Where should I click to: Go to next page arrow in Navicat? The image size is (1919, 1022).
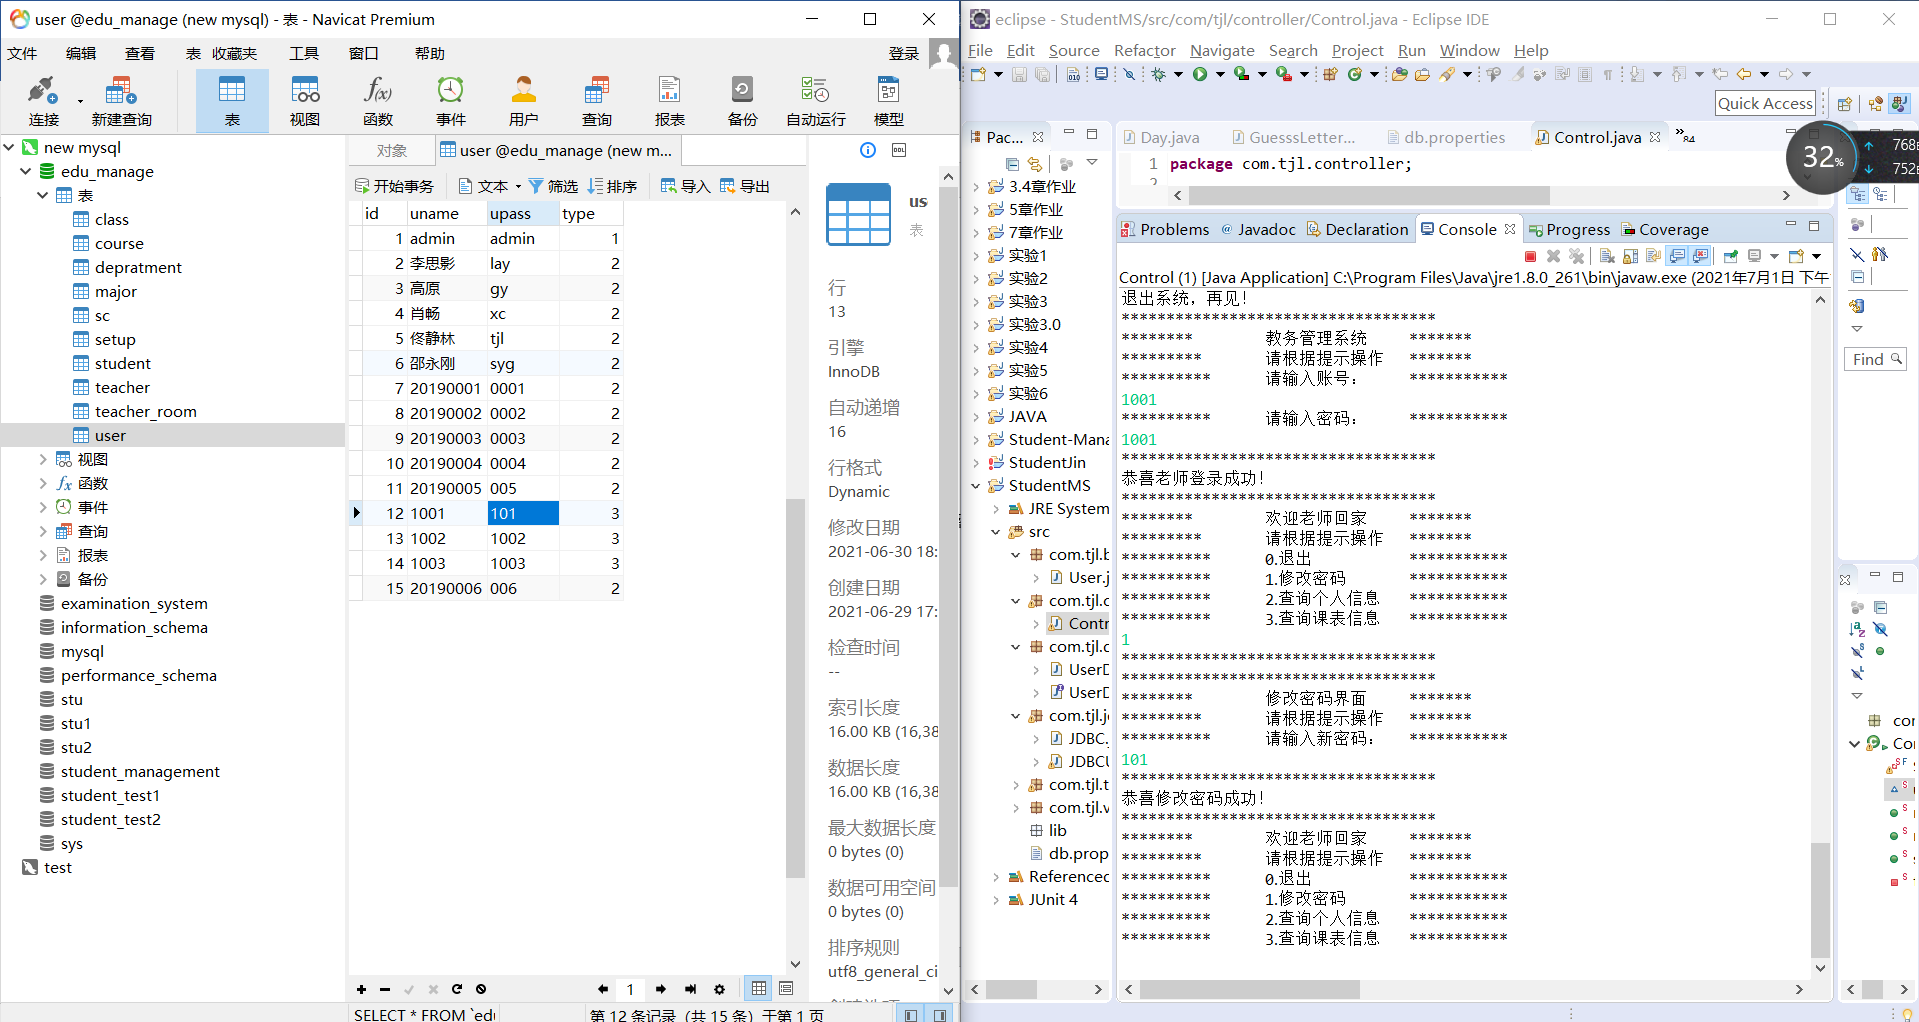coord(661,989)
